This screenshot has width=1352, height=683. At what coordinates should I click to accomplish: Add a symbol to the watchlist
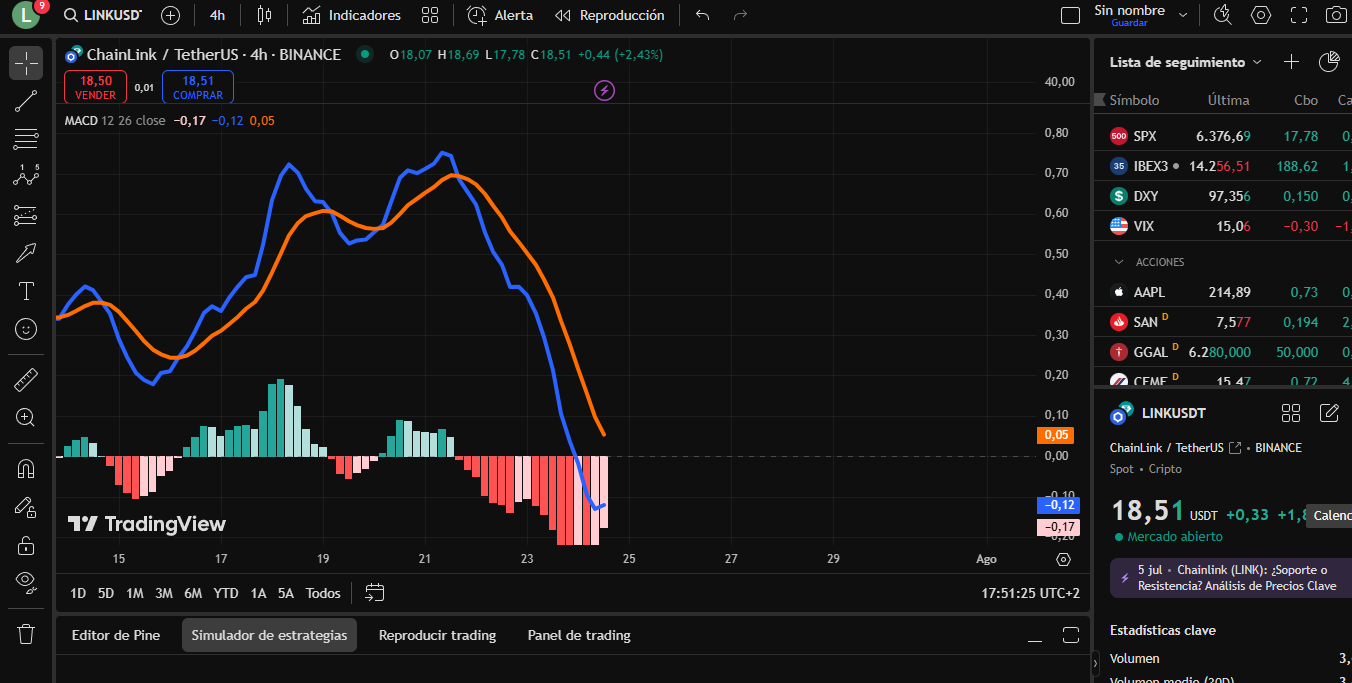click(1291, 62)
